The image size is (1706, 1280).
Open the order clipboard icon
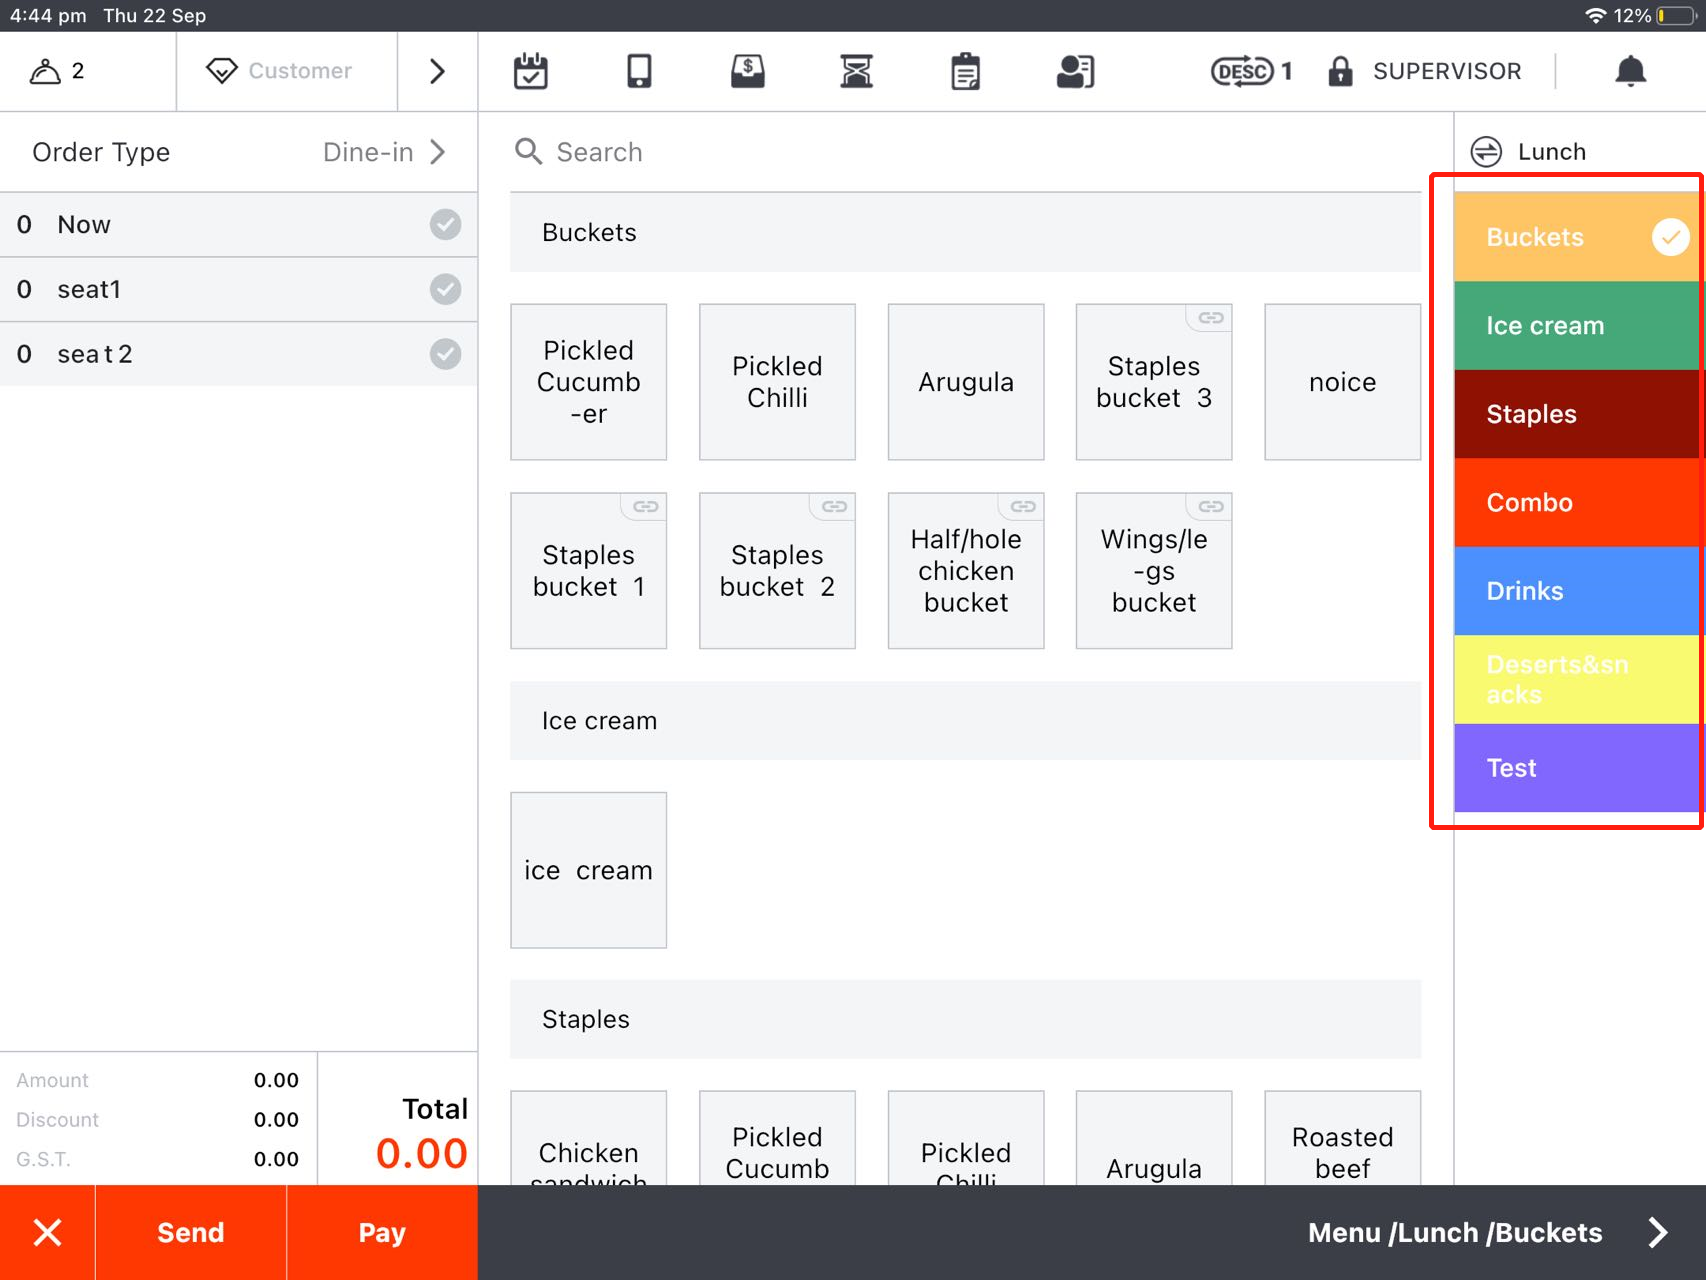(x=965, y=71)
